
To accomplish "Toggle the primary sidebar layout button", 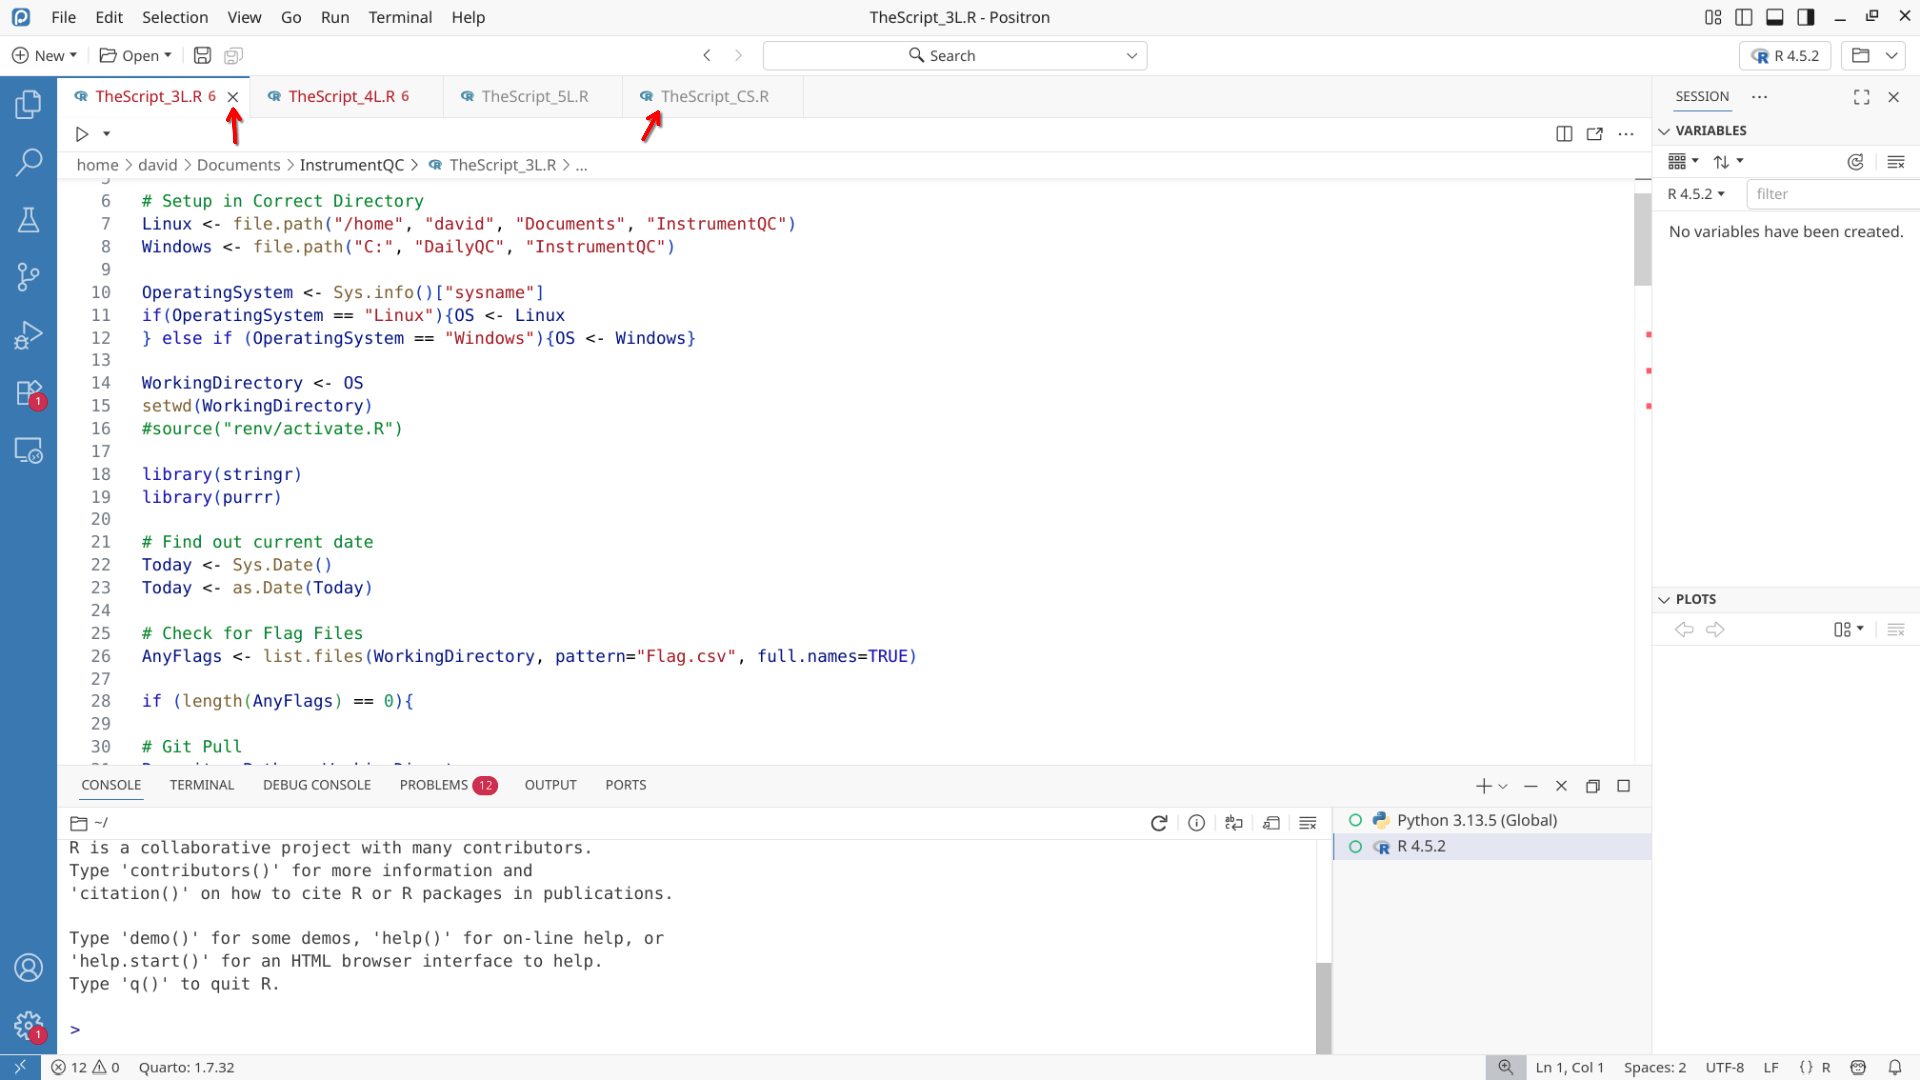I will pos(1744,17).
